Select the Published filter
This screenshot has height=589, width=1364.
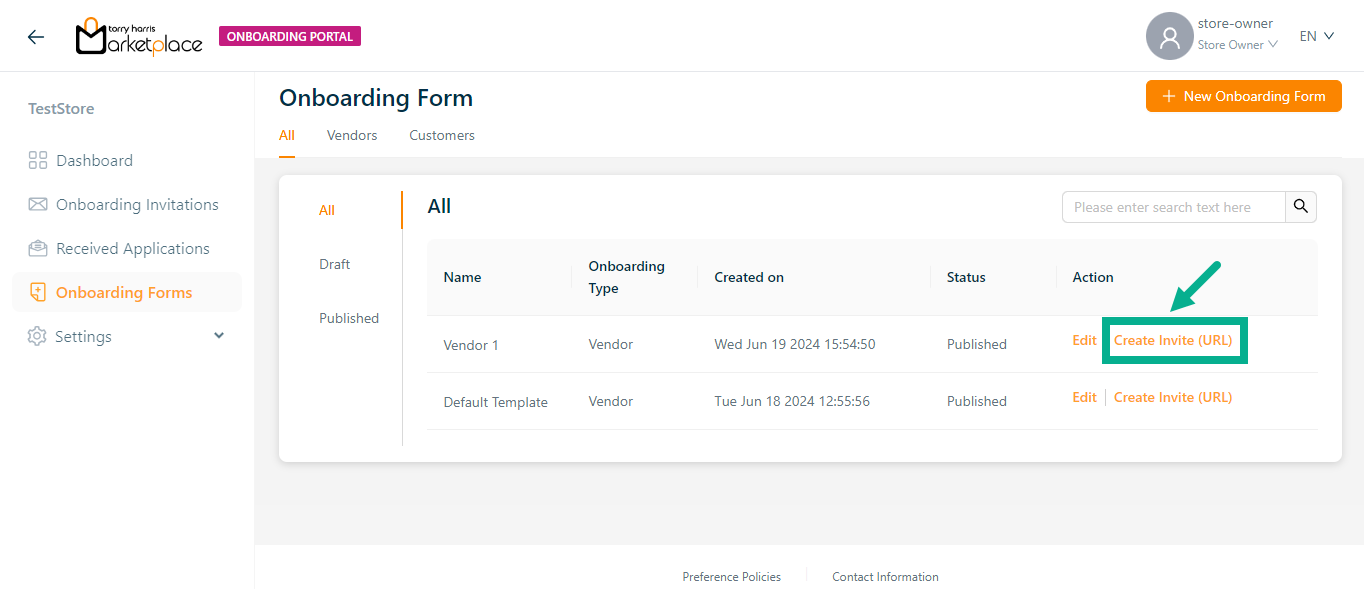349,318
